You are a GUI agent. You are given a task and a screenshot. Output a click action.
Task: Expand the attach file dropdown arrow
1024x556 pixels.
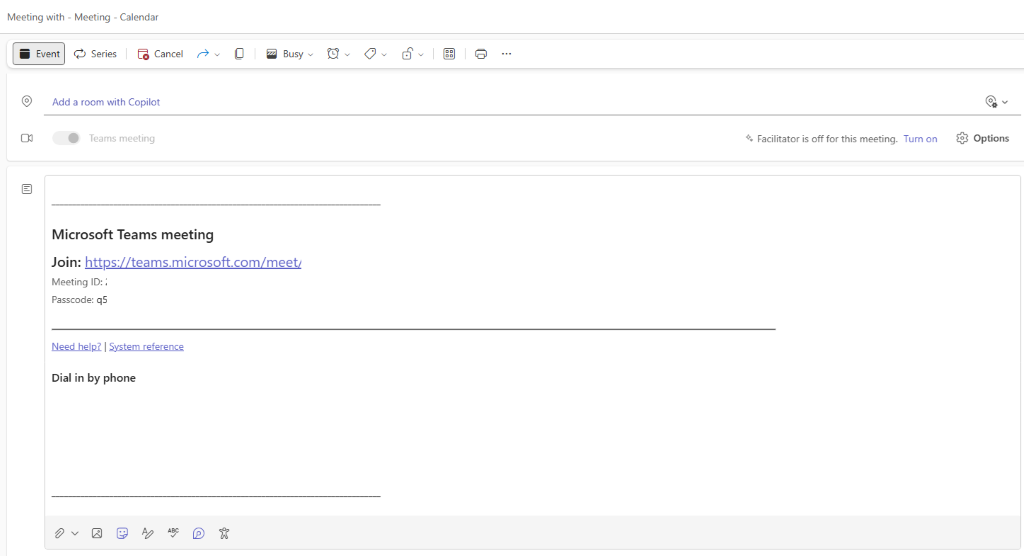click(x=75, y=534)
